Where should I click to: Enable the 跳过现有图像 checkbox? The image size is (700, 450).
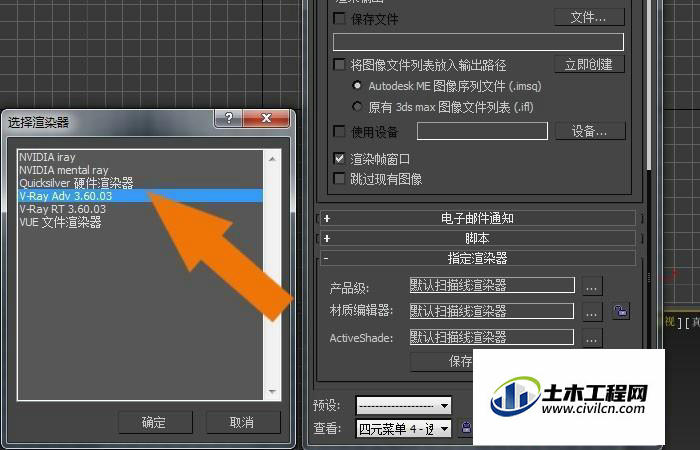pos(340,179)
